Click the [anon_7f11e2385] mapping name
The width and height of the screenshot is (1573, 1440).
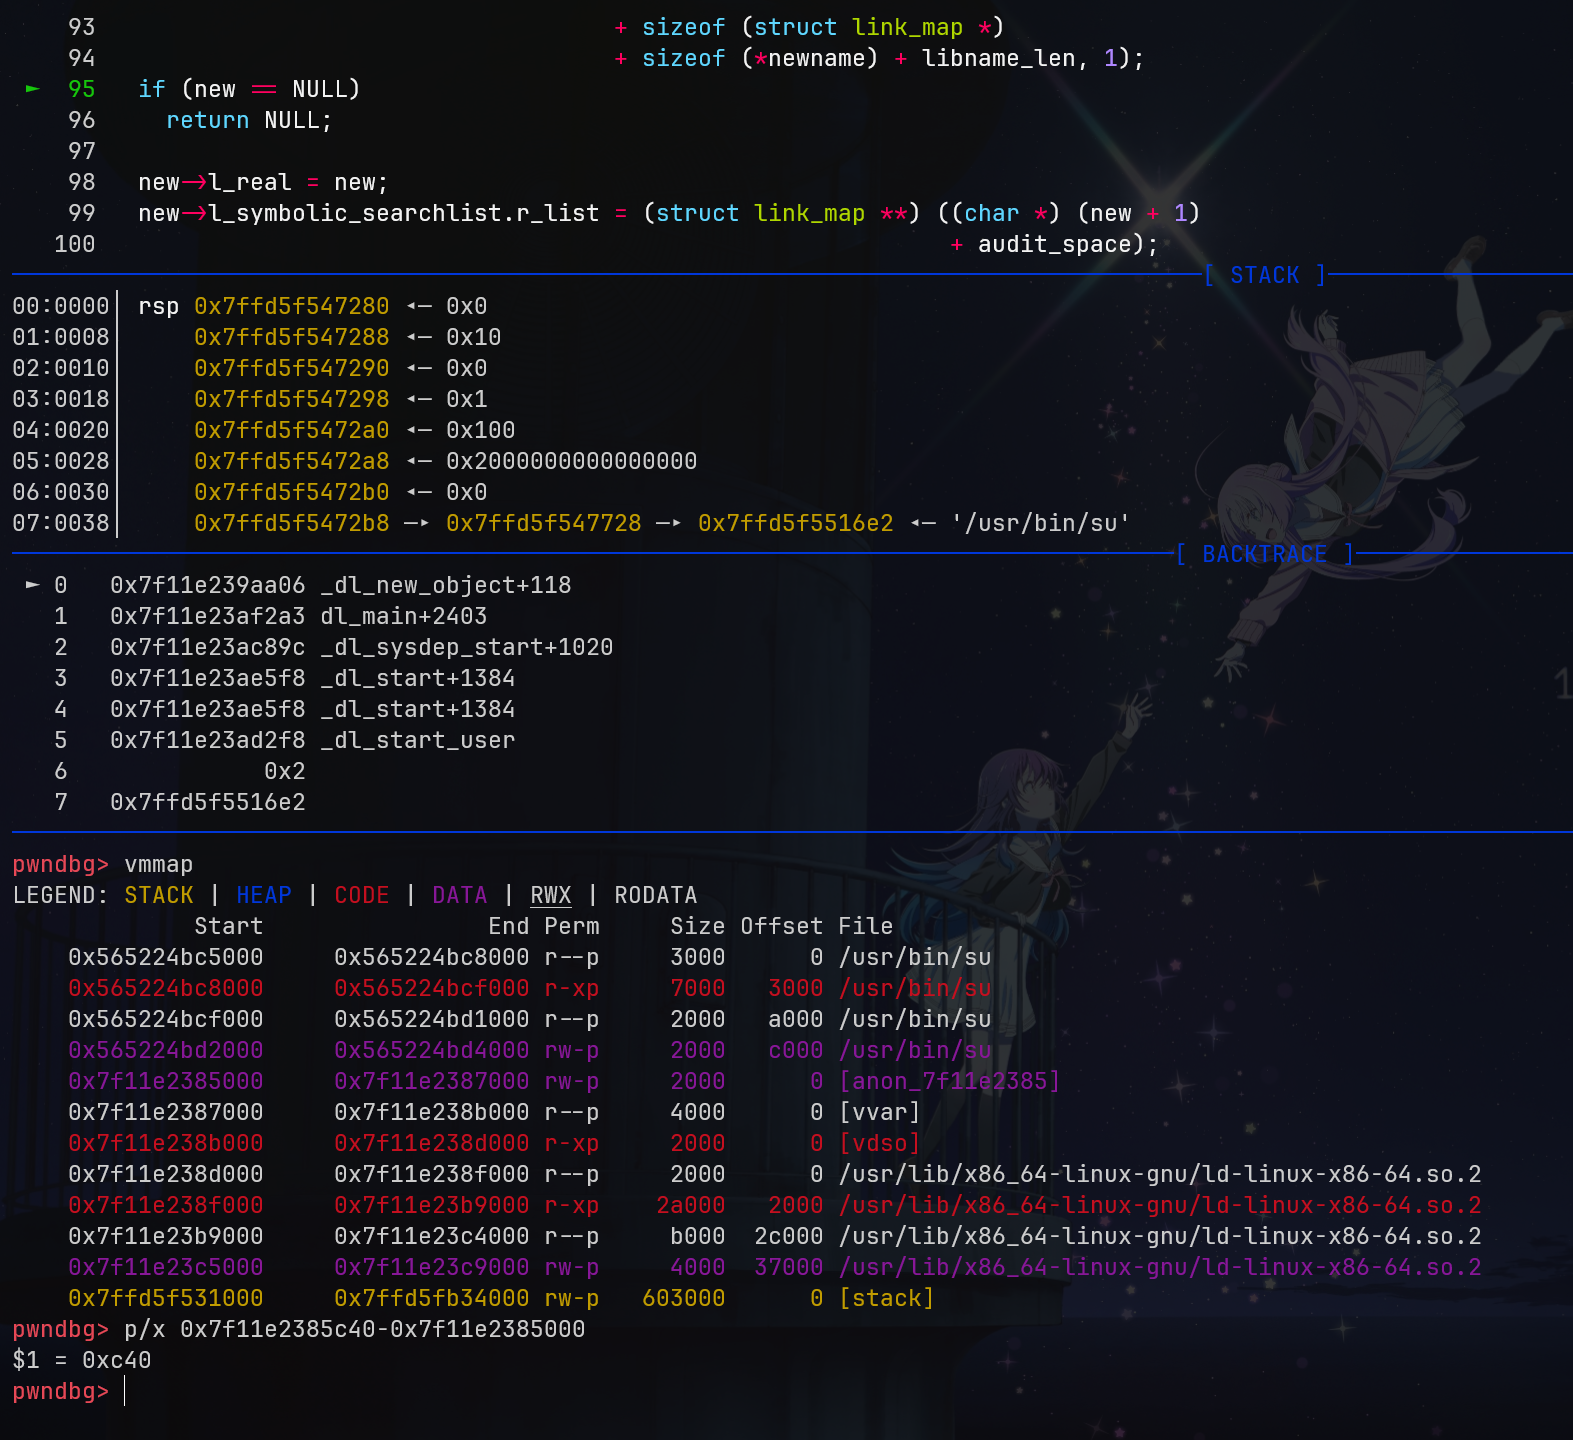[949, 1081]
